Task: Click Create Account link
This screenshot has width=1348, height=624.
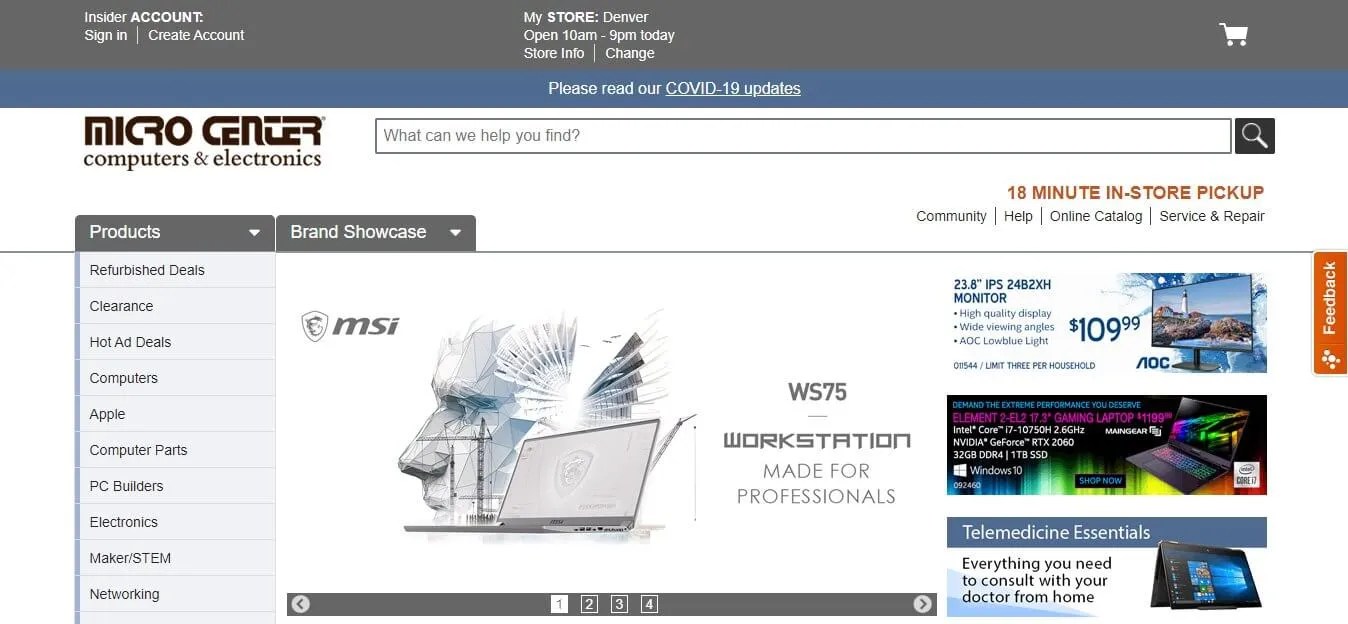Action: (196, 35)
